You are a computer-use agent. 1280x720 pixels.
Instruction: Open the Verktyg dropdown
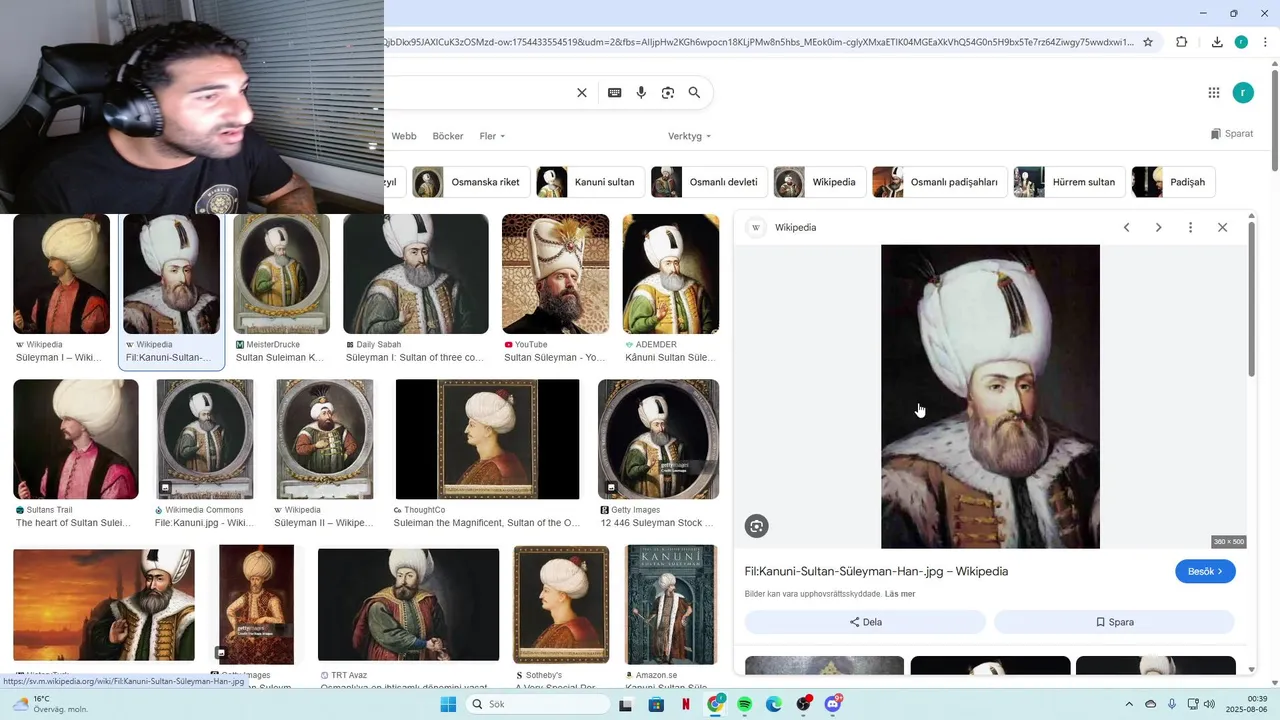pyautogui.click(x=689, y=136)
